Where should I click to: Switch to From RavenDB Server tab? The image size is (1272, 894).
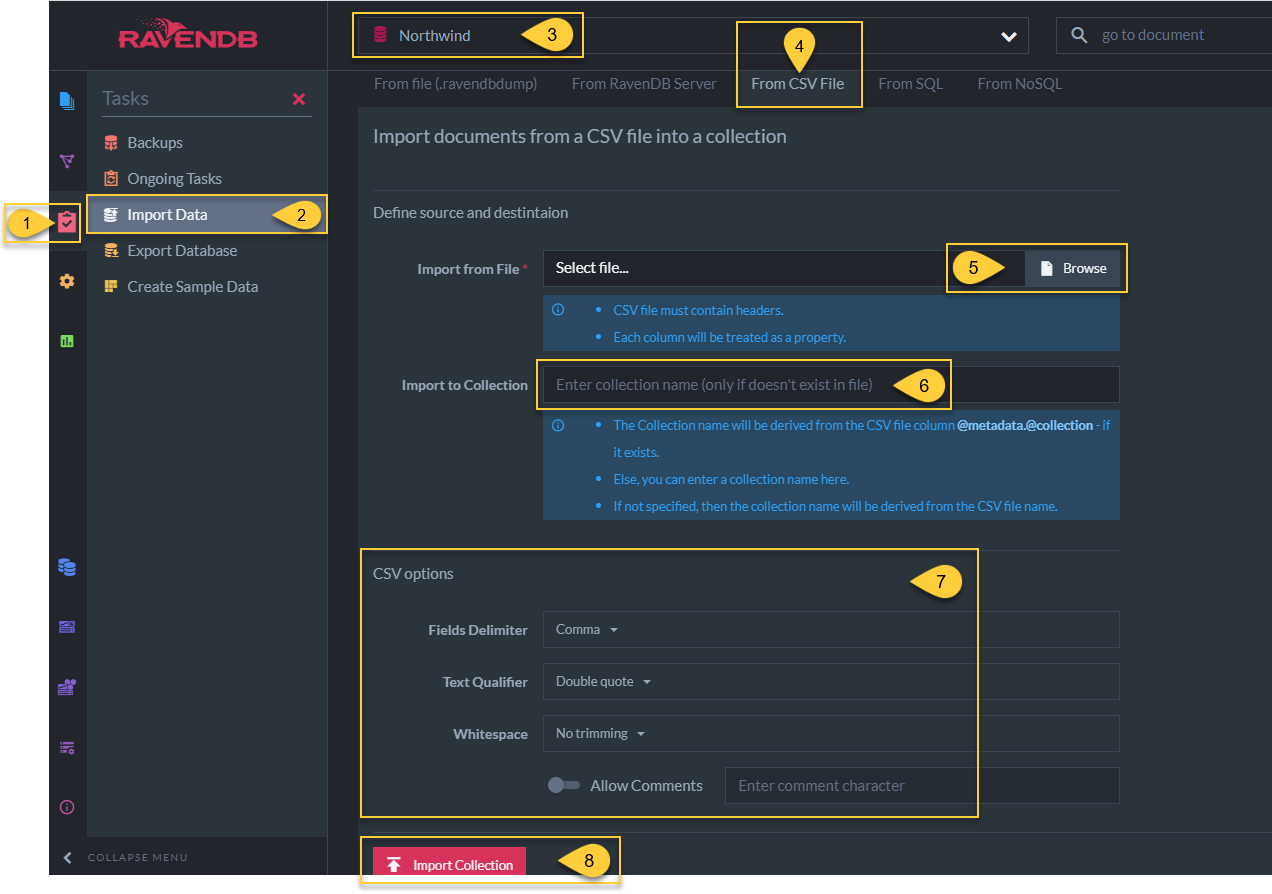pyautogui.click(x=644, y=84)
